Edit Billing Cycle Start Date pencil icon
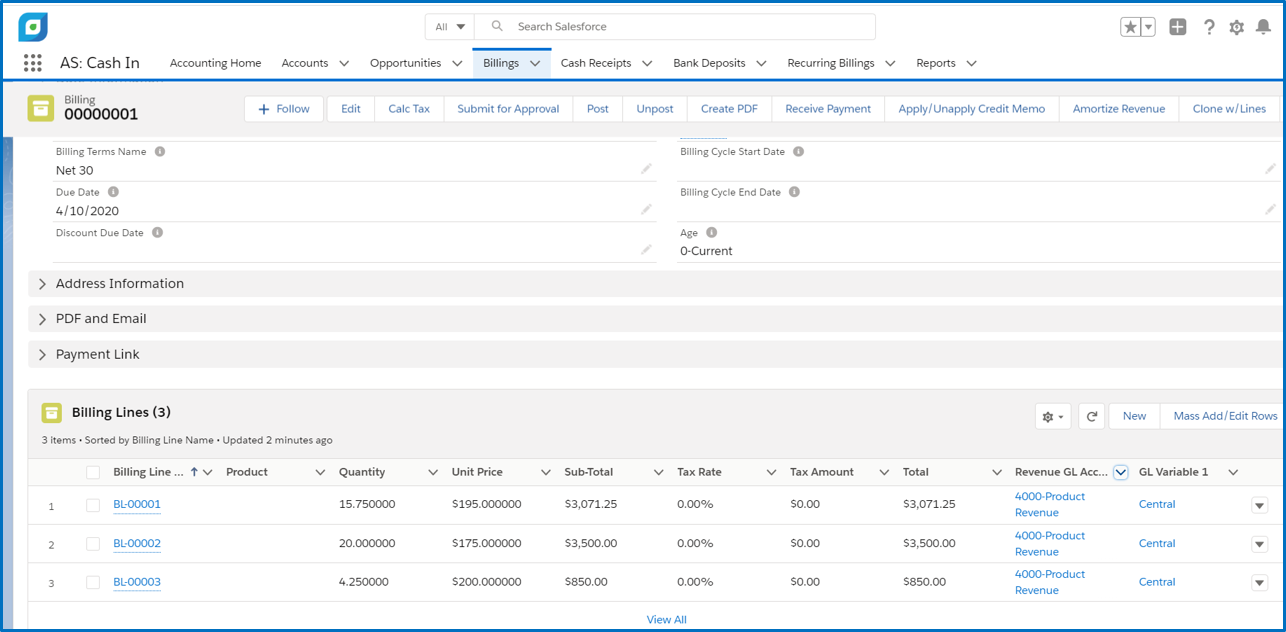The image size is (1286, 632). [1270, 169]
